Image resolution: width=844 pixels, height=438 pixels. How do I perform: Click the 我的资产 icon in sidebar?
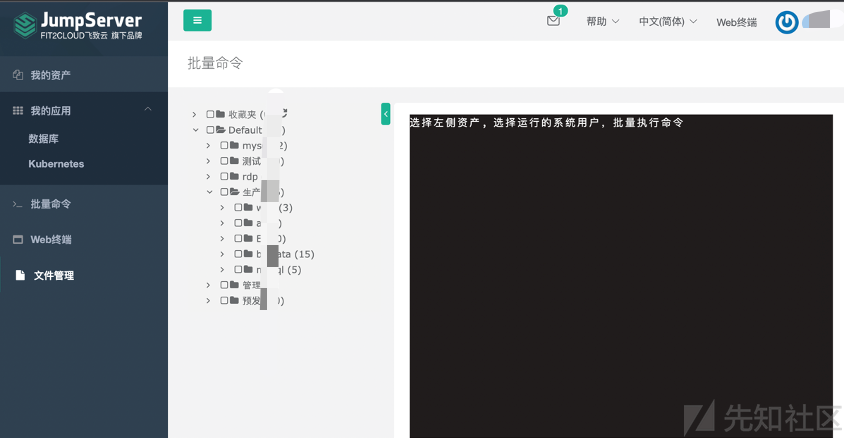click(x=18, y=75)
